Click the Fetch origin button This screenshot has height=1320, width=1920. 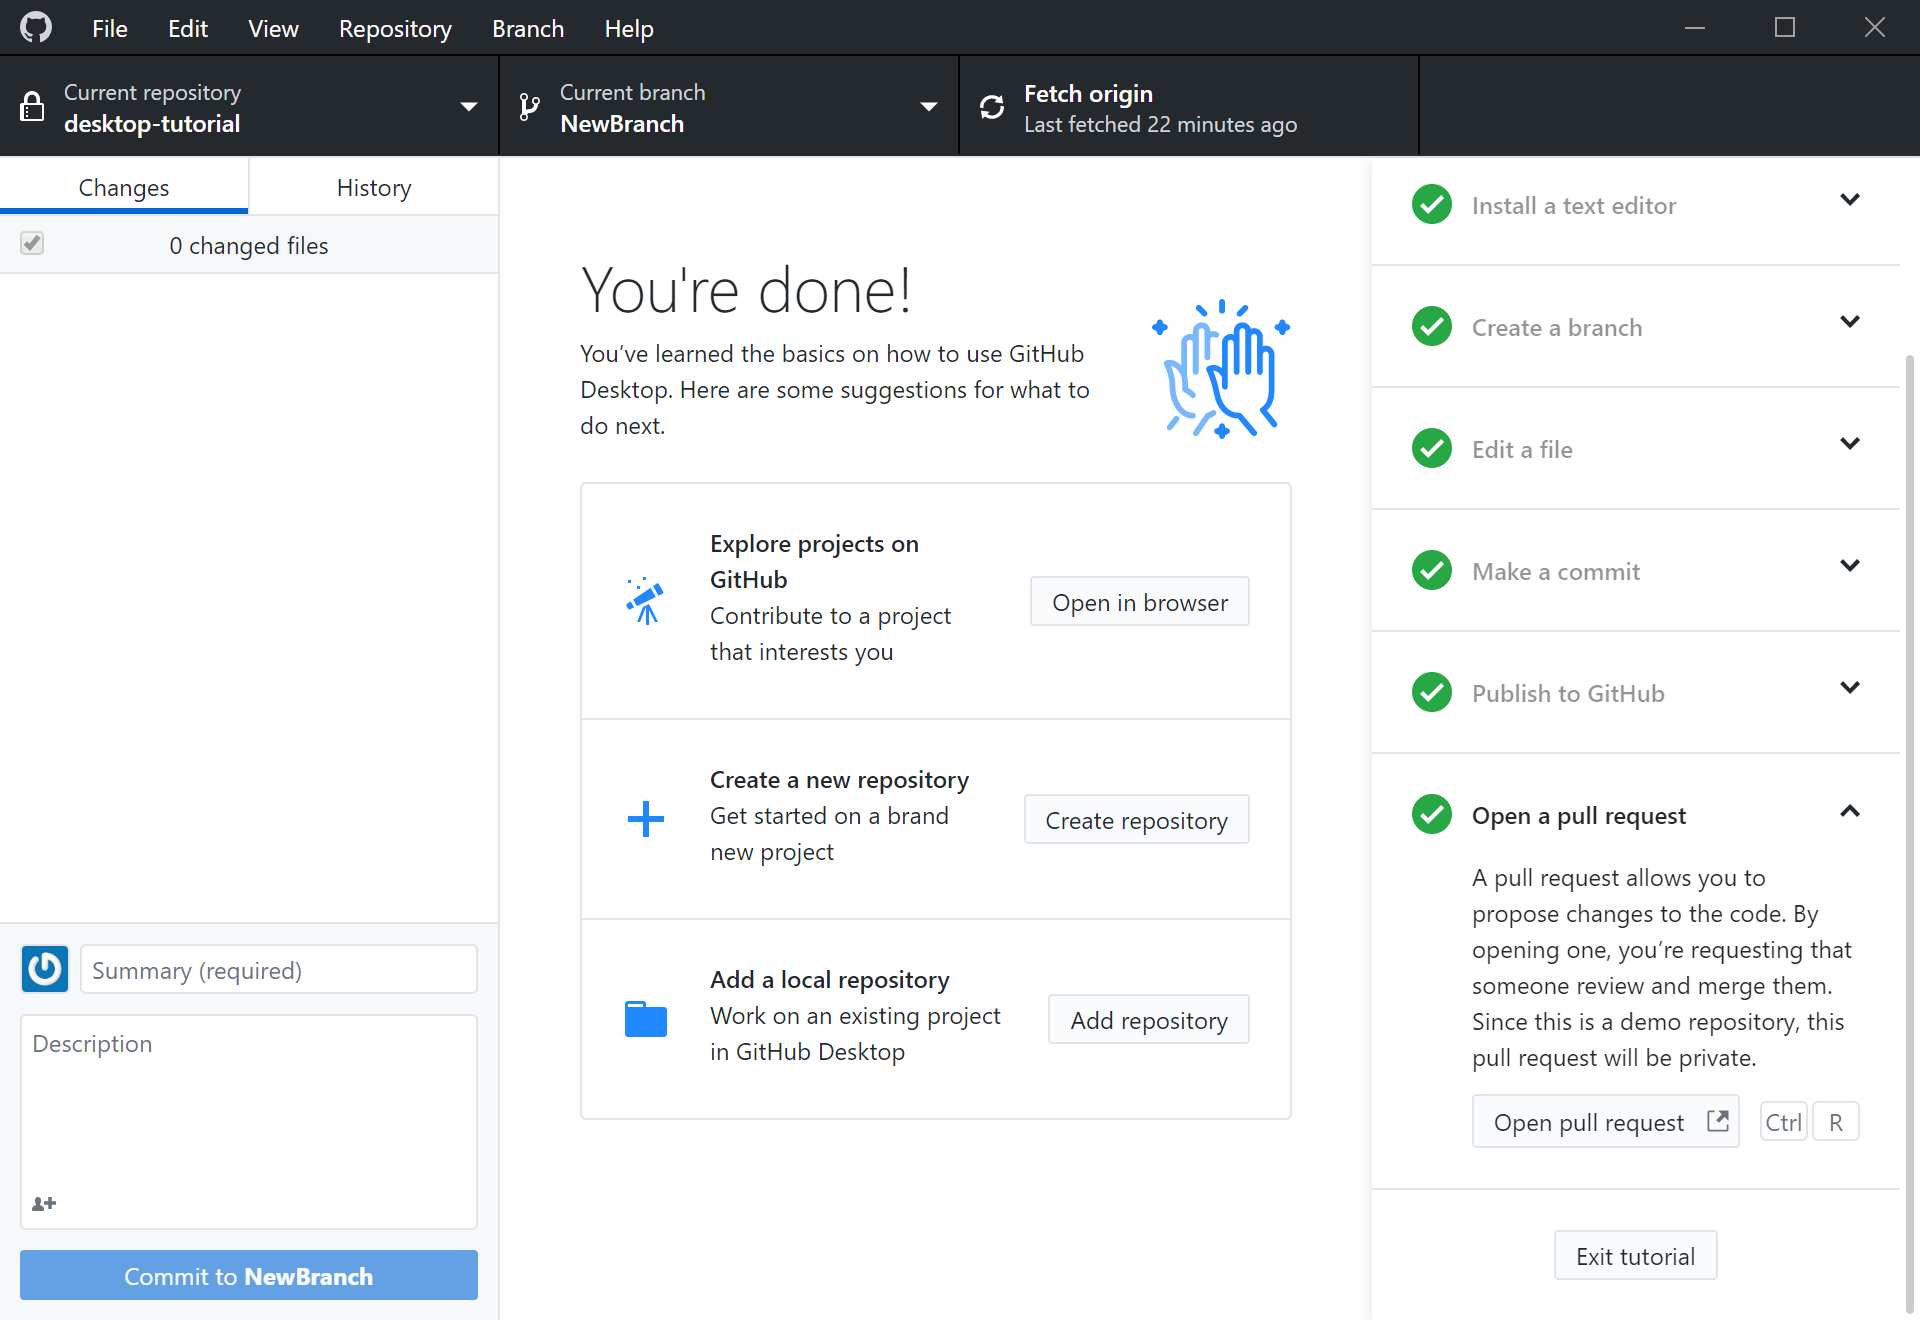coord(1189,106)
